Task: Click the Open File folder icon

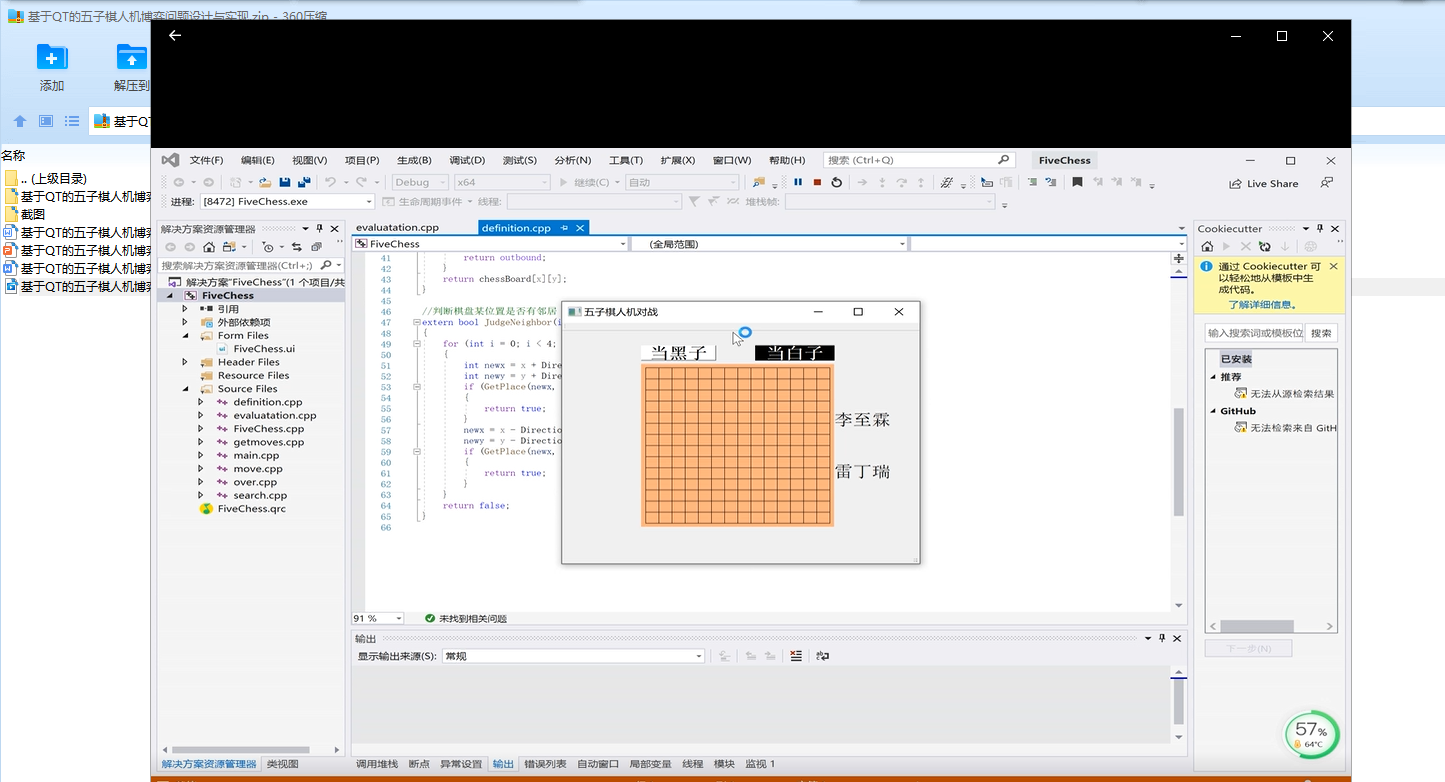Action: point(265,182)
